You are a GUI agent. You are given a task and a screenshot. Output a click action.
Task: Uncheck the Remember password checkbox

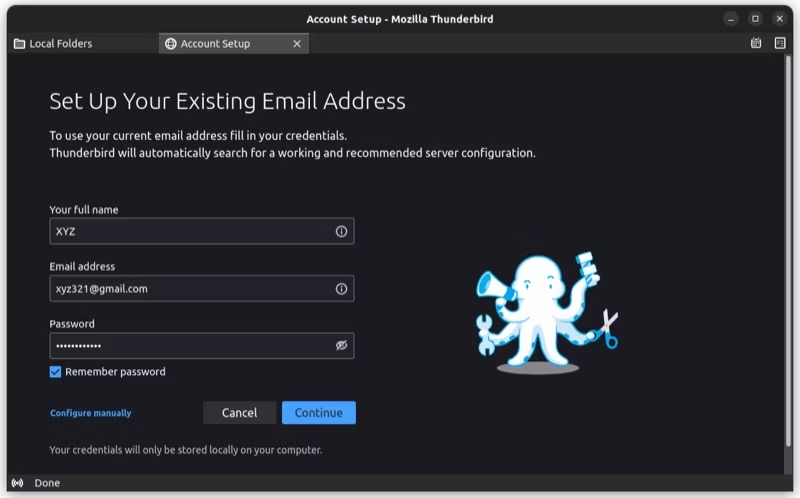point(55,372)
